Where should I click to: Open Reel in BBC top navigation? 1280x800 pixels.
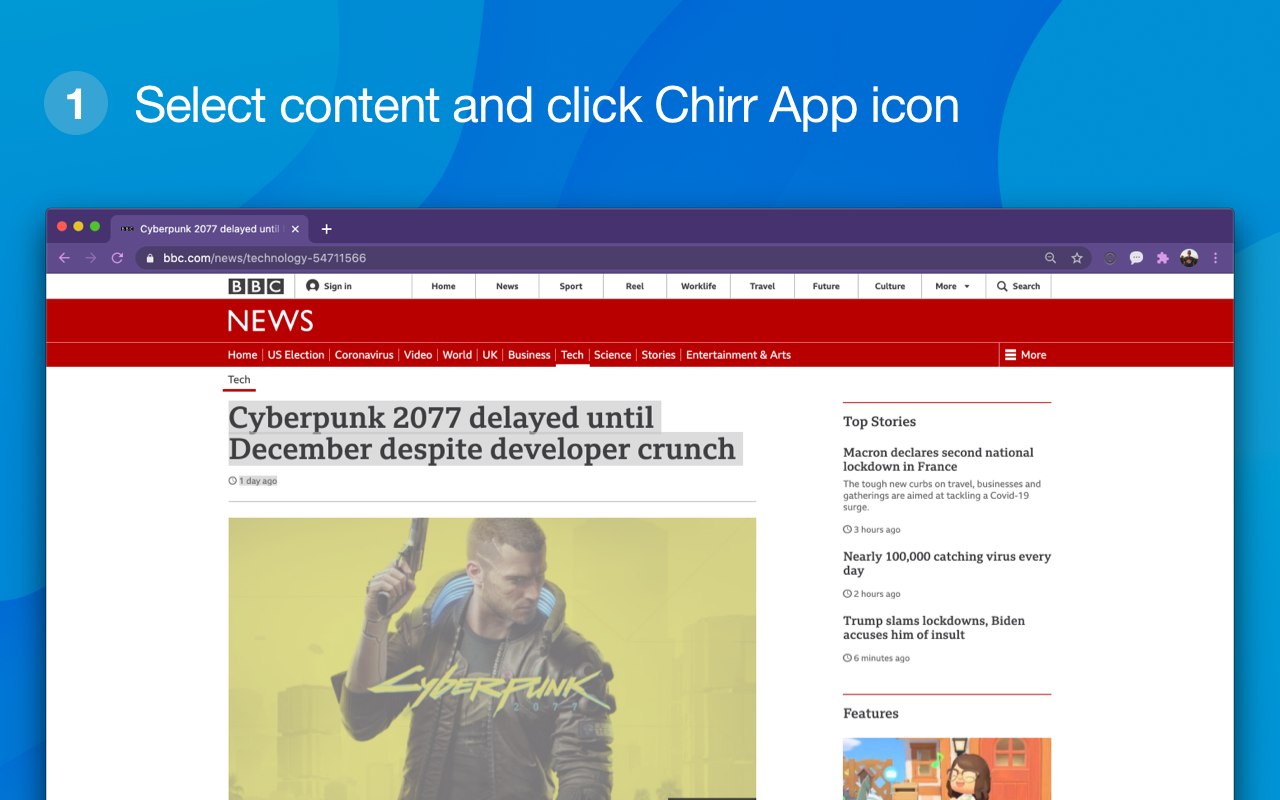[635, 286]
